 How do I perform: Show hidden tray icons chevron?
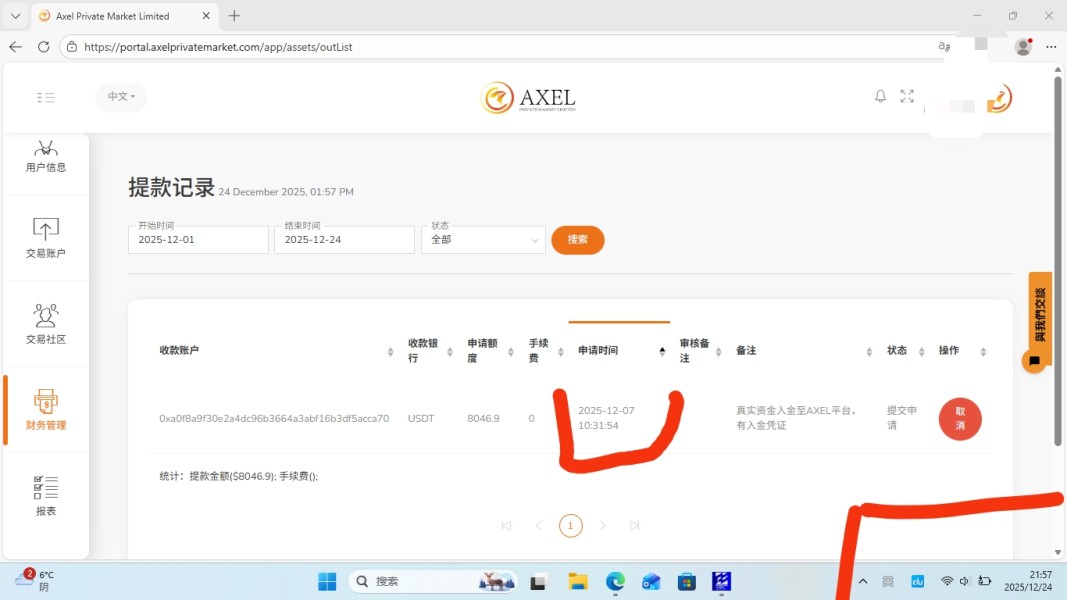[x=863, y=581]
